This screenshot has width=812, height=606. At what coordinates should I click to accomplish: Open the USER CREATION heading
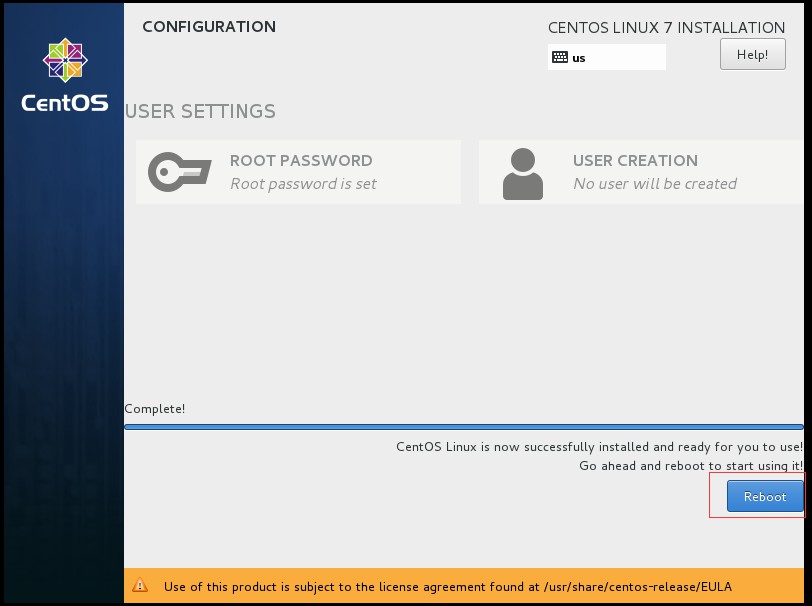[635, 161]
